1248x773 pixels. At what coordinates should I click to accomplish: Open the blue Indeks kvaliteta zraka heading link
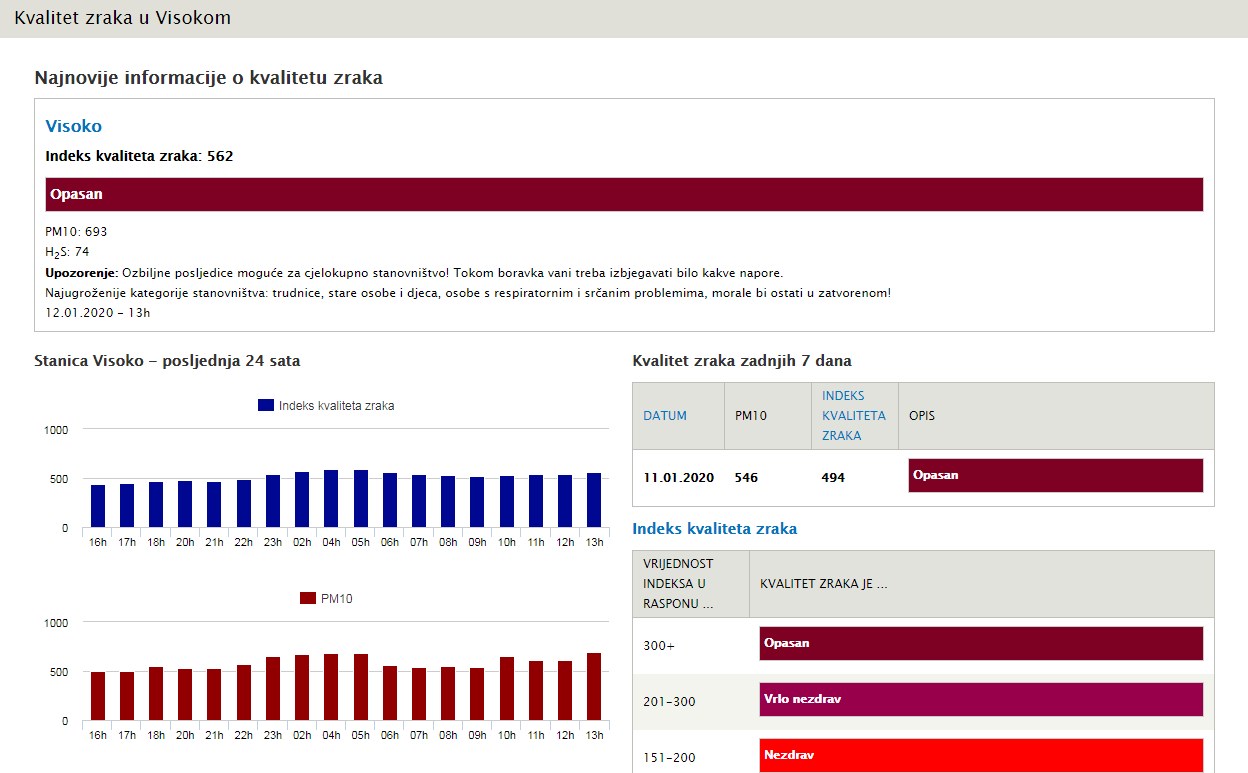714,529
